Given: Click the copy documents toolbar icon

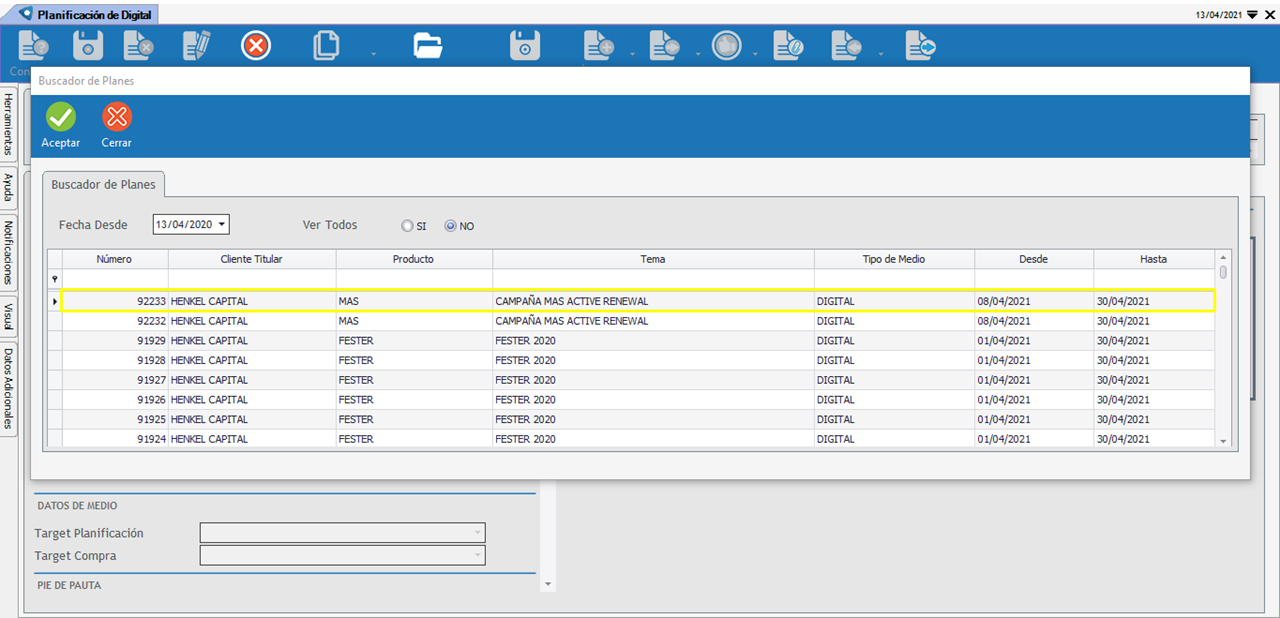Looking at the screenshot, I should pos(326,46).
